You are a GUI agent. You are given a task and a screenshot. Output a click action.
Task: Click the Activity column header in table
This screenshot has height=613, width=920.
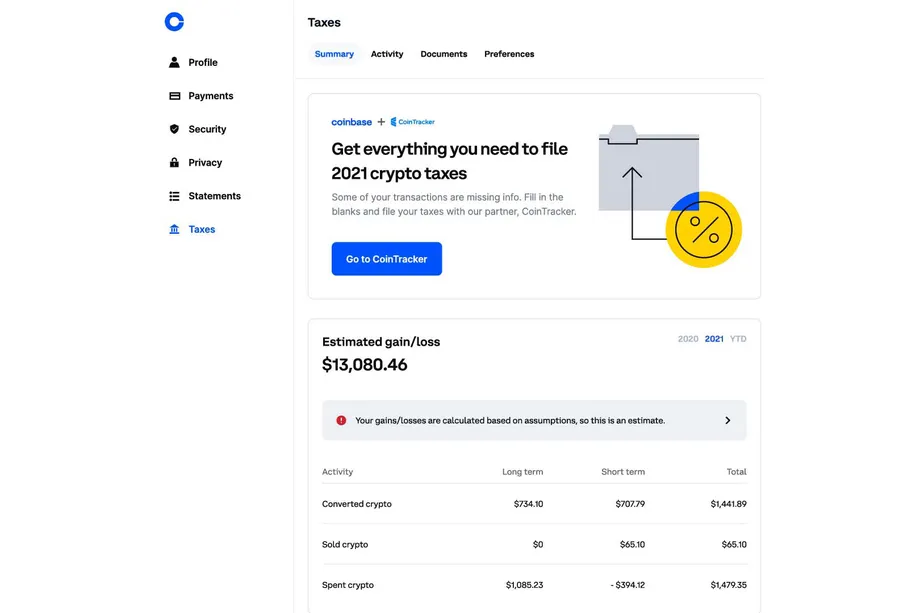click(337, 472)
